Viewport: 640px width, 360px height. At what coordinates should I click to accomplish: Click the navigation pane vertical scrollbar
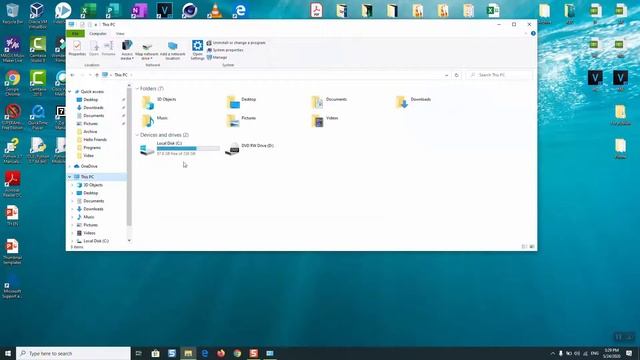click(129, 157)
